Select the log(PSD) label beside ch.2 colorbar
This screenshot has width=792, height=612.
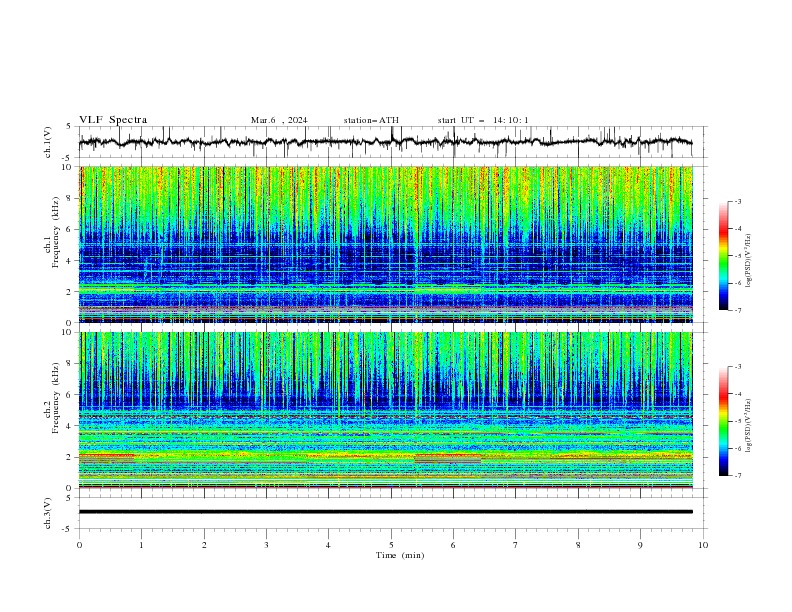pyautogui.click(x=748, y=426)
